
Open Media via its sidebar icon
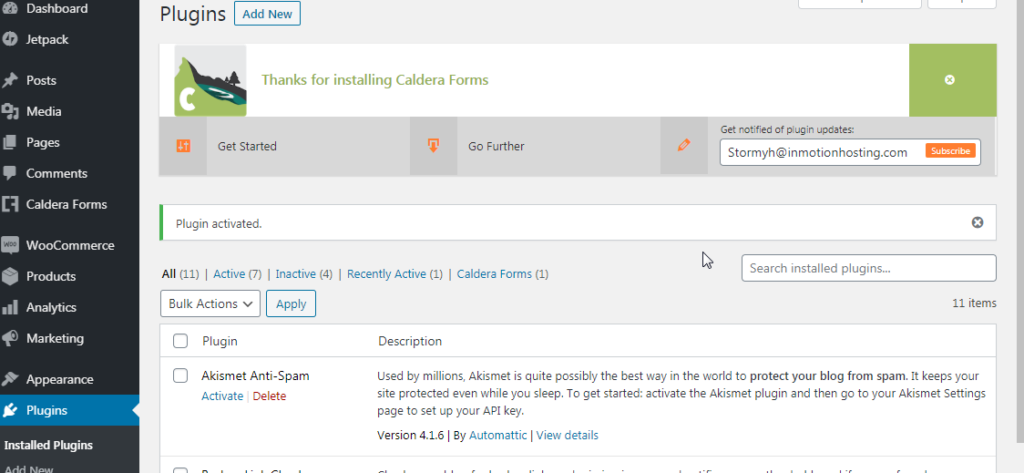(x=11, y=111)
